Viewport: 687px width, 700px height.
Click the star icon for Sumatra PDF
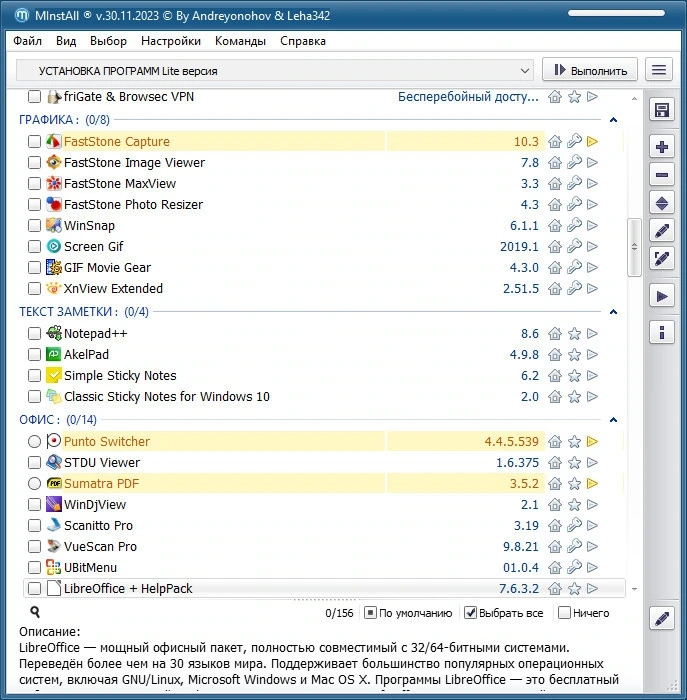pos(574,483)
